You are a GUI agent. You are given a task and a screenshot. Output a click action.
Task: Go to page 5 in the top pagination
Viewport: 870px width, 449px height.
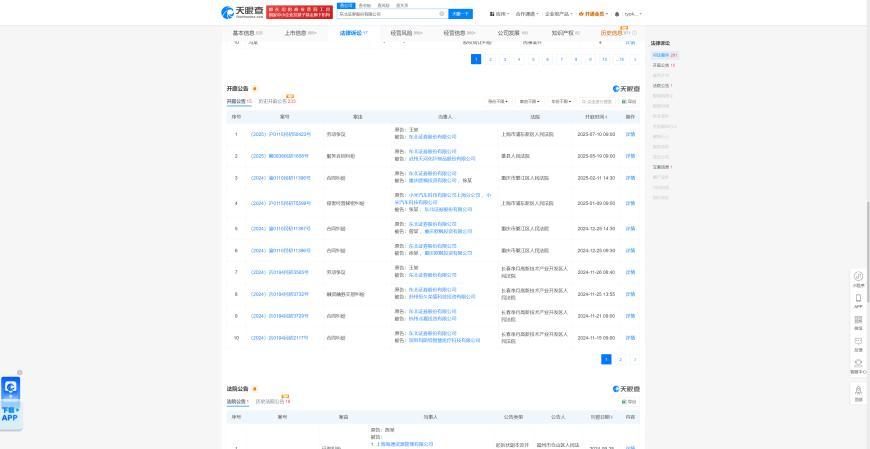coord(533,59)
